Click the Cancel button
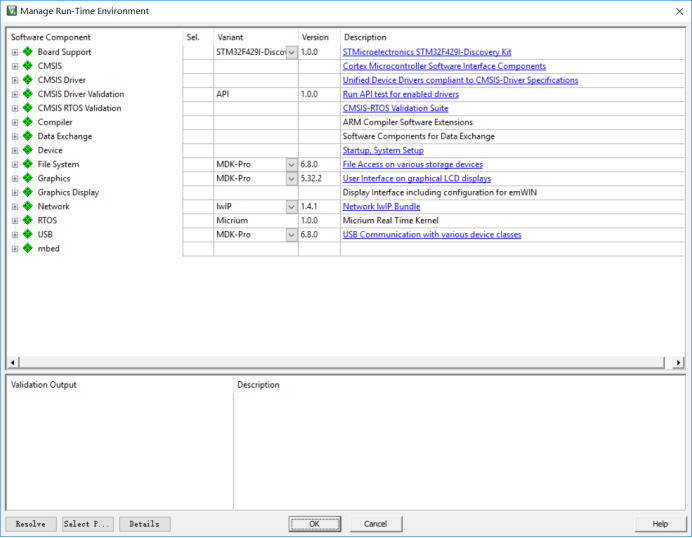The width and height of the screenshot is (692, 538). pyautogui.click(x=376, y=524)
